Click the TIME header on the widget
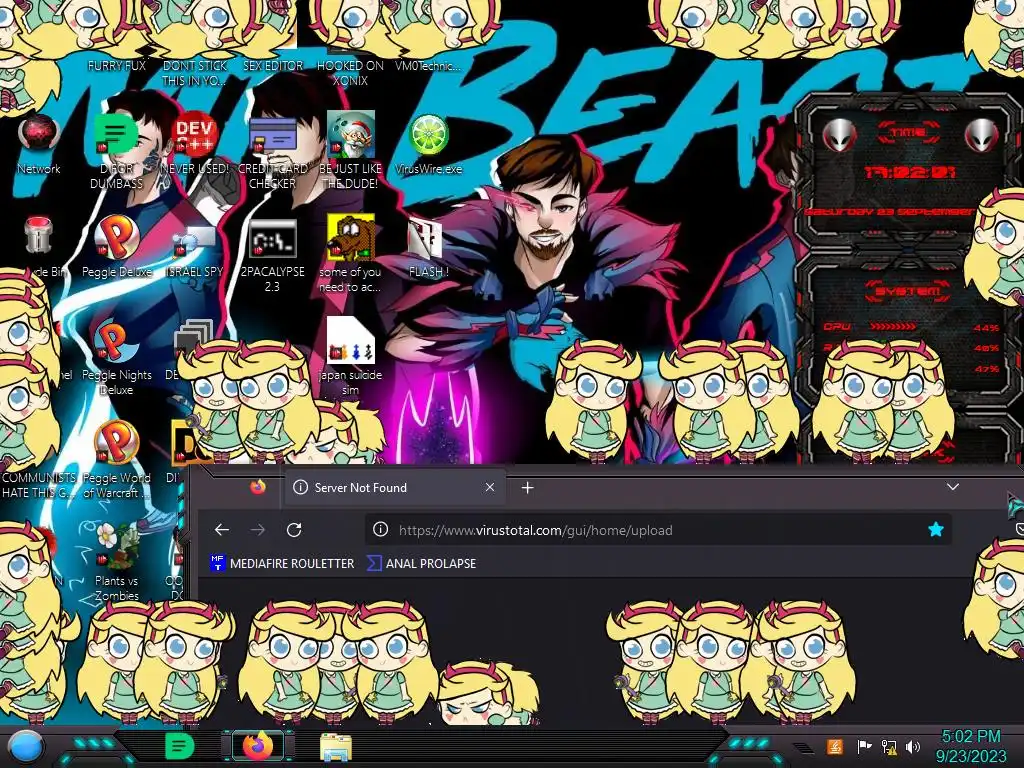This screenshot has height=768, width=1024. [x=908, y=133]
